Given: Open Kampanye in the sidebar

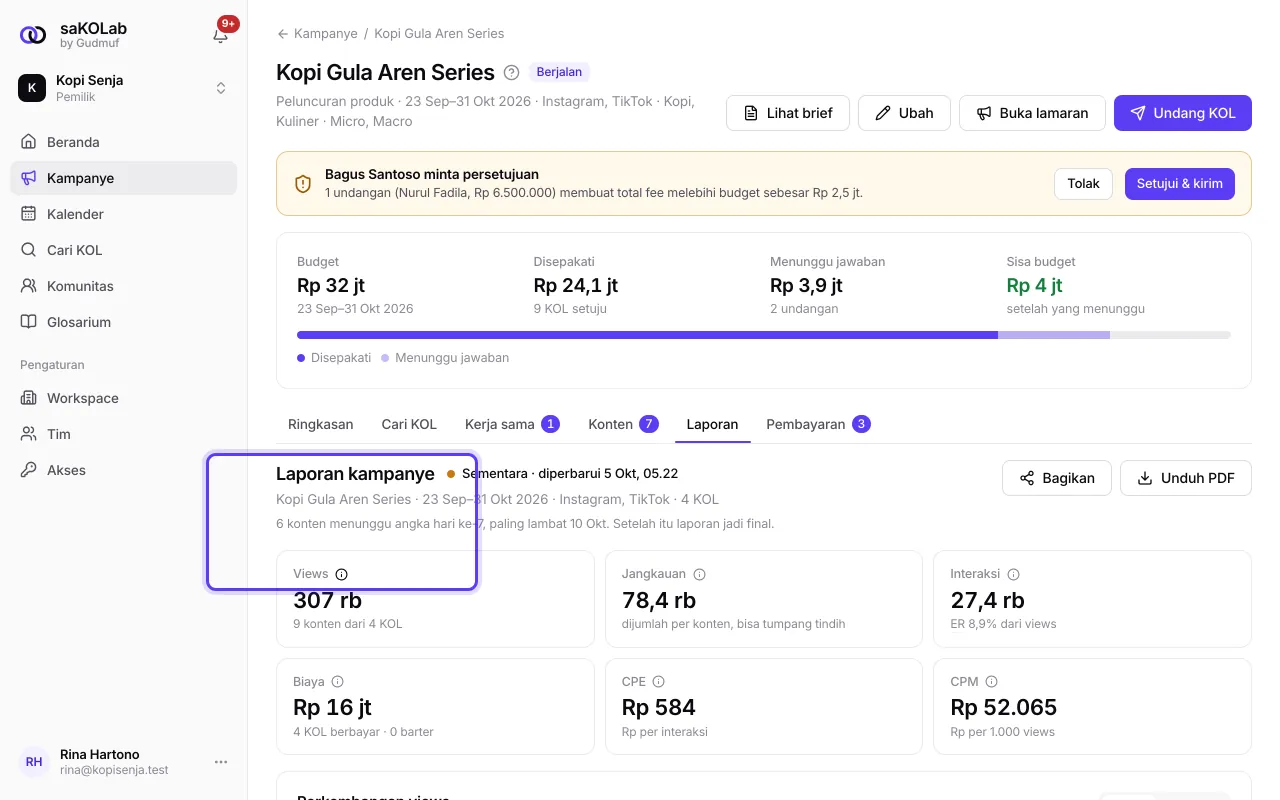Looking at the screenshot, I should (124, 178).
